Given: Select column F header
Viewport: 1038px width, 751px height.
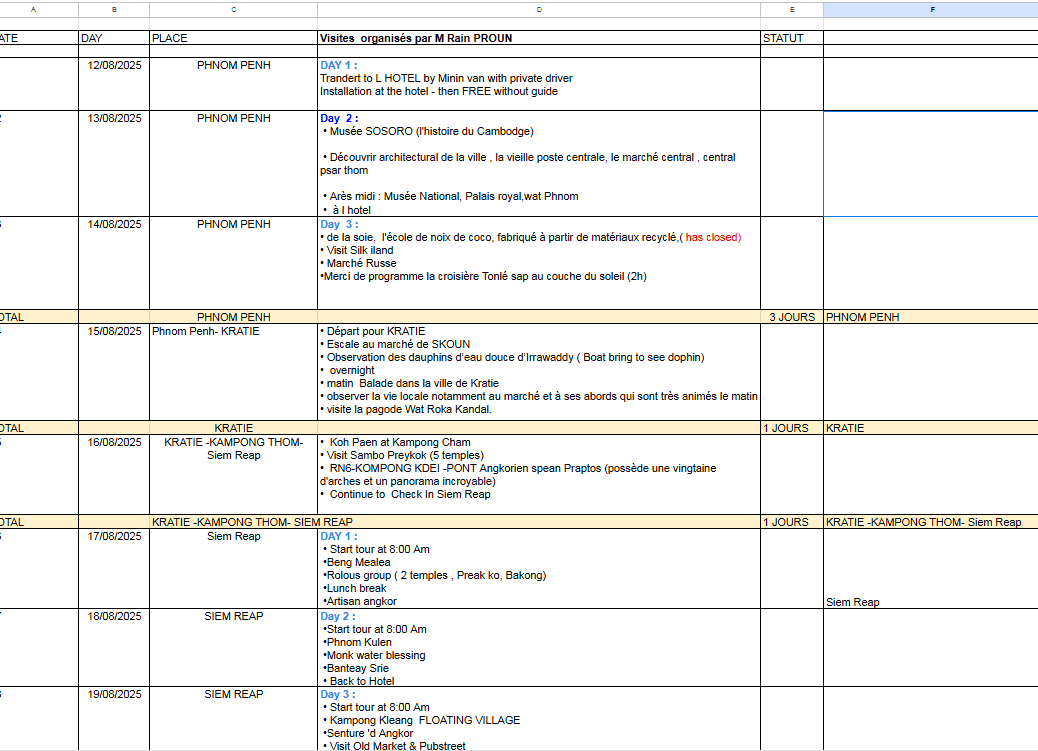Looking at the screenshot, I should [x=931, y=10].
